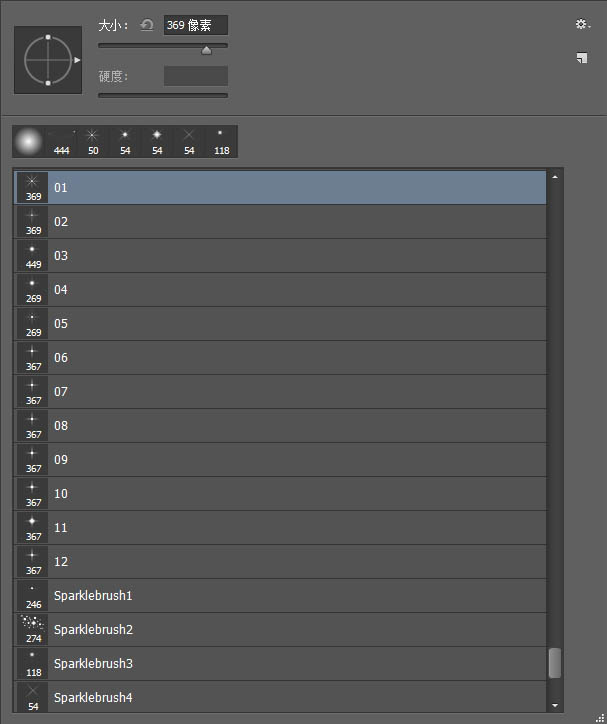Select brush preset 06
The image size is (607, 724).
pyautogui.click(x=280, y=358)
